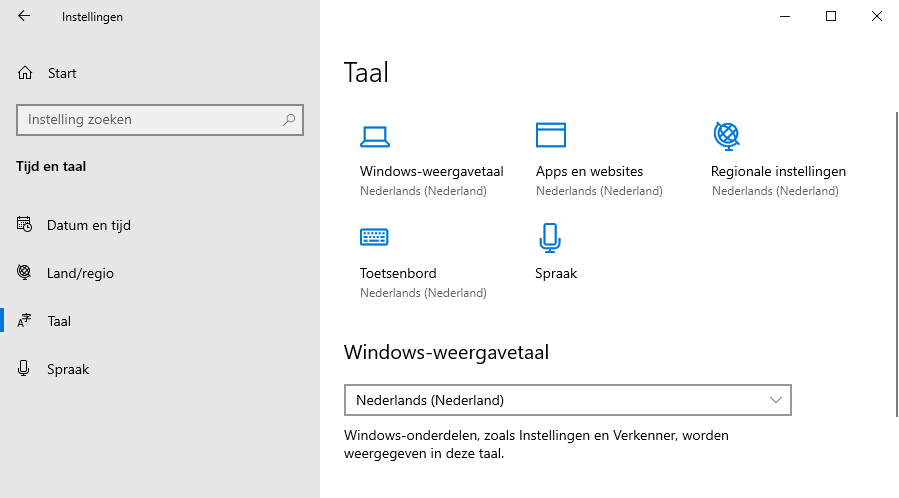The height and width of the screenshot is (498, 899).
Task: Click the magnifier icon in search box
Action: point(289,120)
